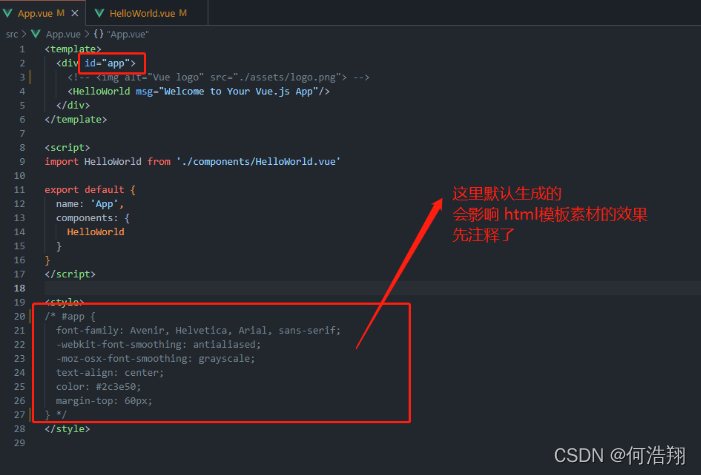The image size is (701, 475).
Task: Click the Vue icon on App.vue tab
Action: pyautogui.click(x=8, y=13)
